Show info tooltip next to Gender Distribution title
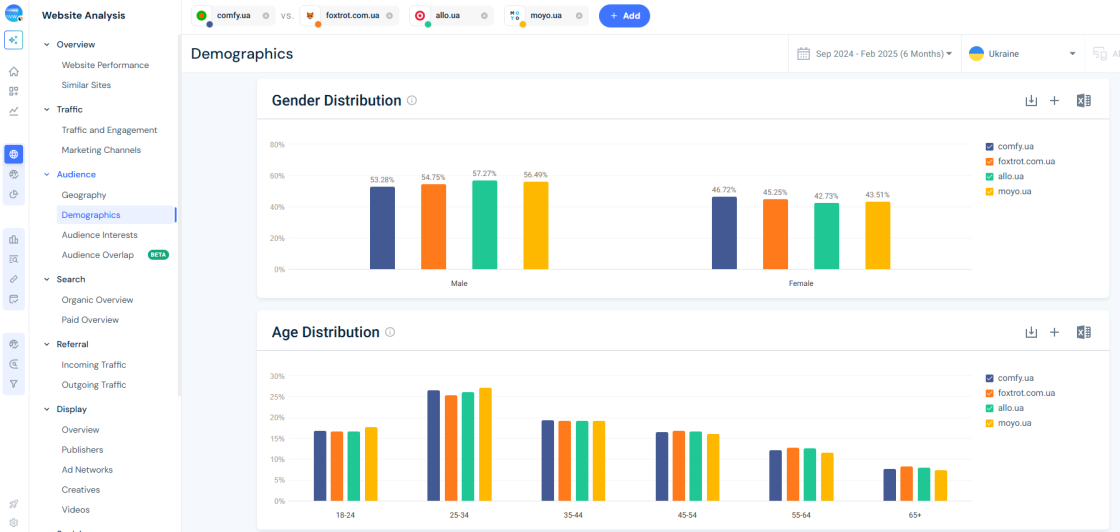This screenshot has width=1120, height=532. click(x=412, y=101)
